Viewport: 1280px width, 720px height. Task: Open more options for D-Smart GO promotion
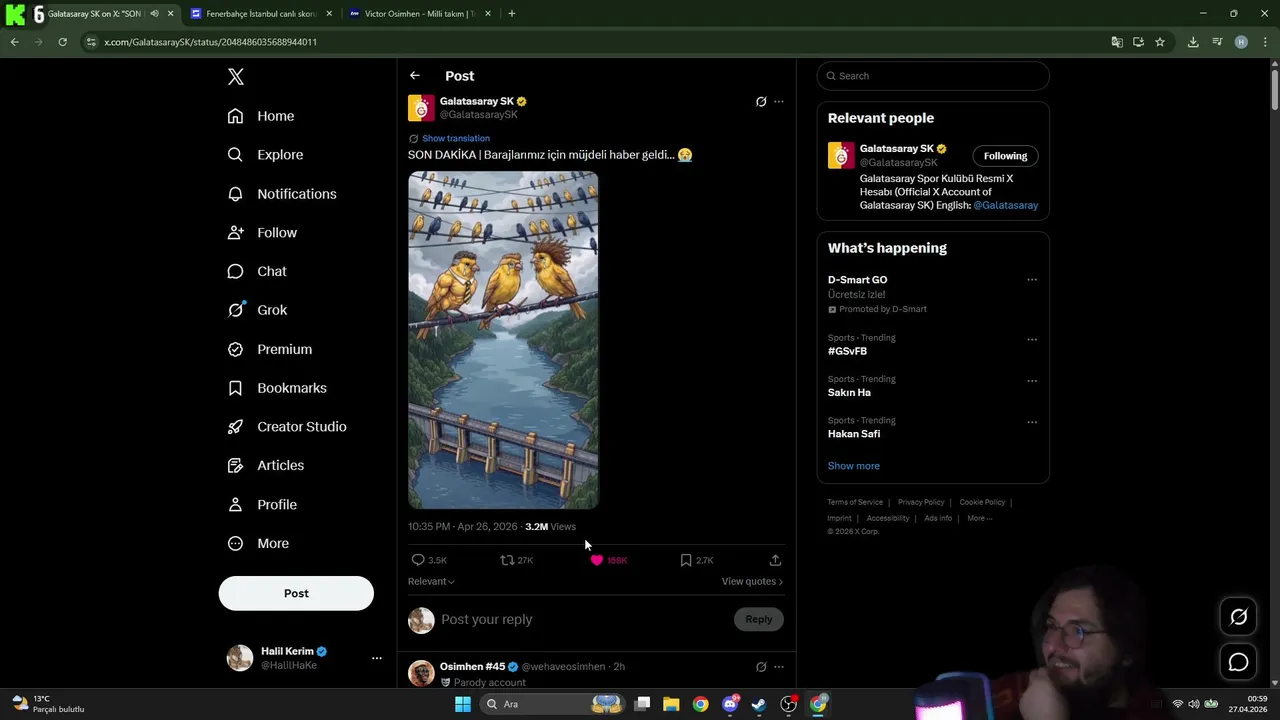click(1032, 280)
